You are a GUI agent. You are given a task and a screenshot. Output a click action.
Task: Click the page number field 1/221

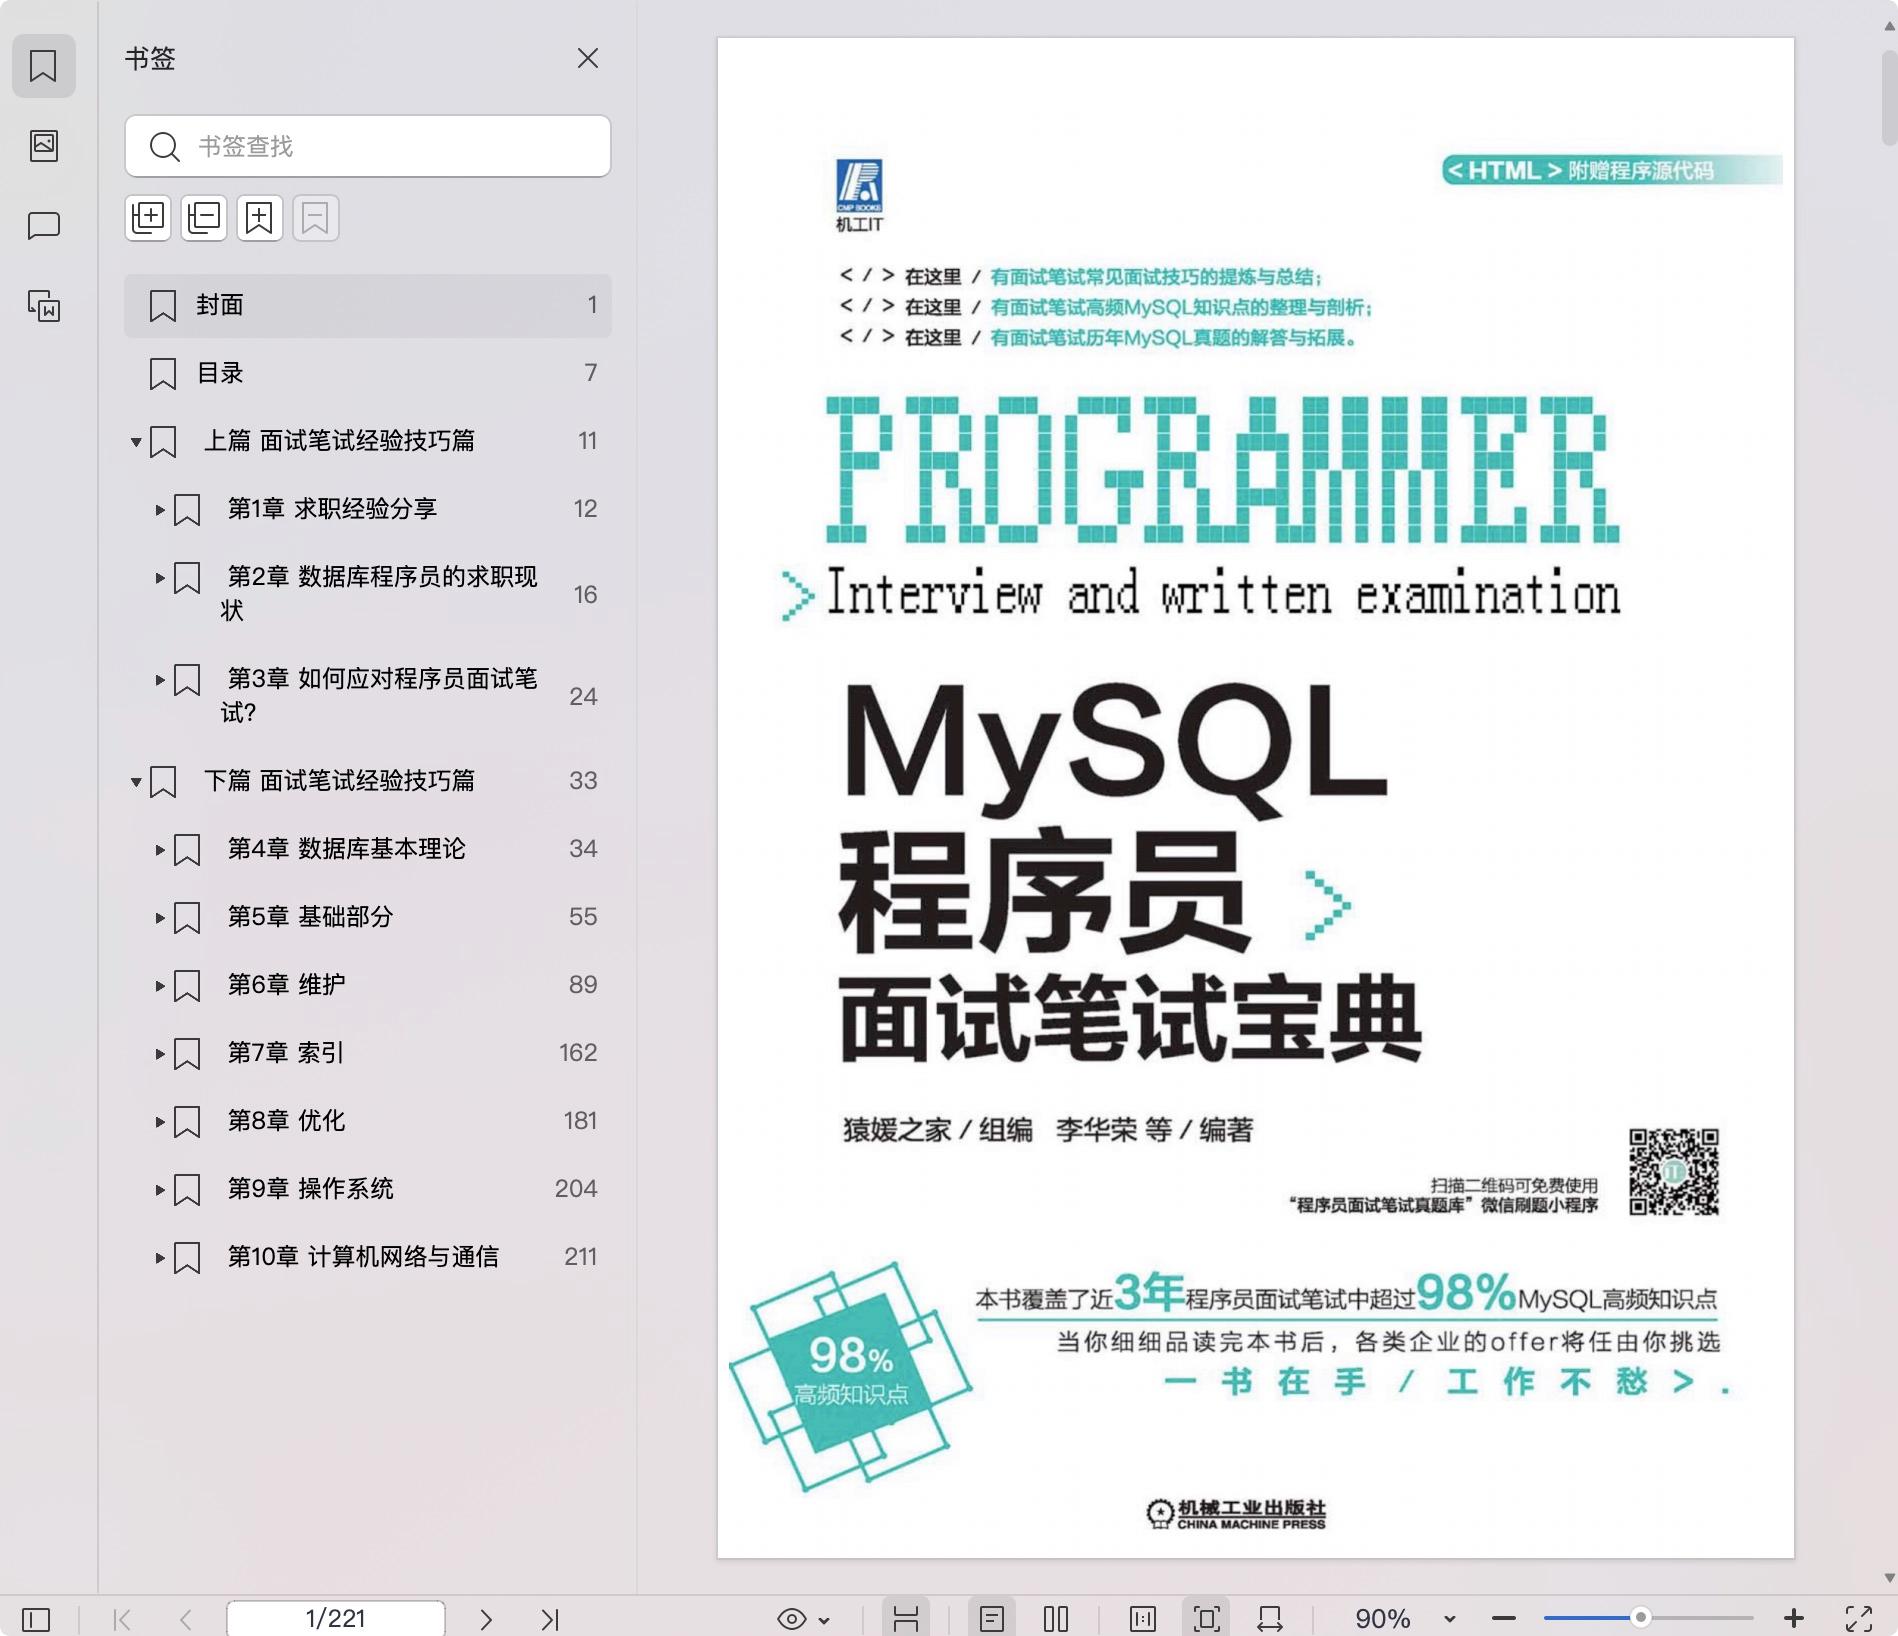click(x=336, y=1619)
